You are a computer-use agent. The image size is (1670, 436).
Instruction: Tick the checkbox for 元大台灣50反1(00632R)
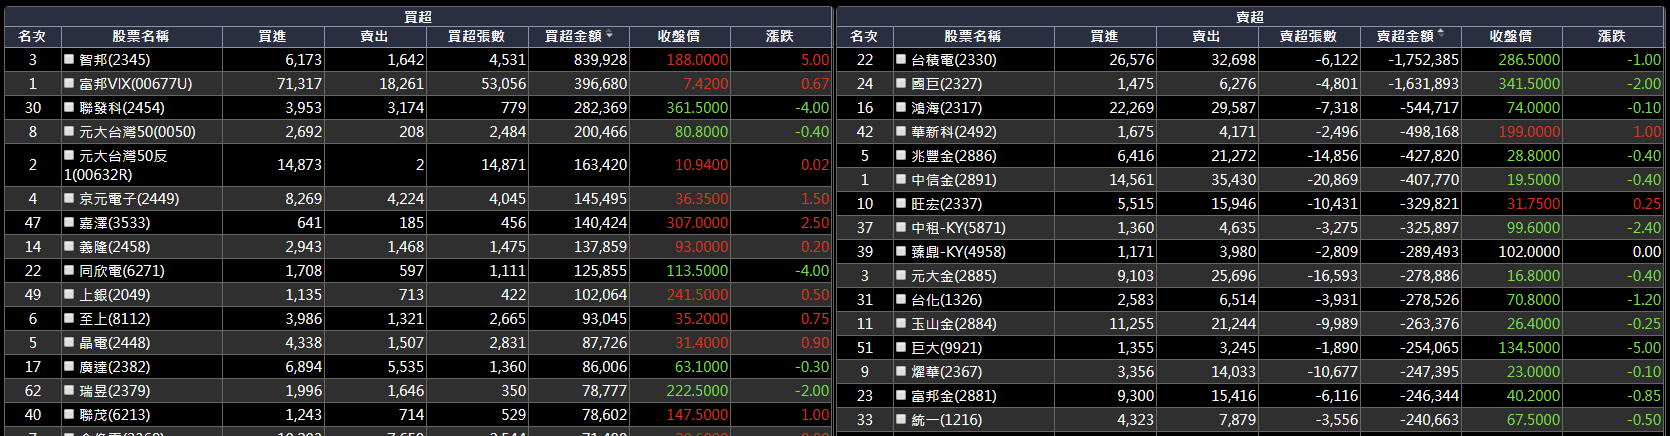pyautogui.click(x=69, y=155)
